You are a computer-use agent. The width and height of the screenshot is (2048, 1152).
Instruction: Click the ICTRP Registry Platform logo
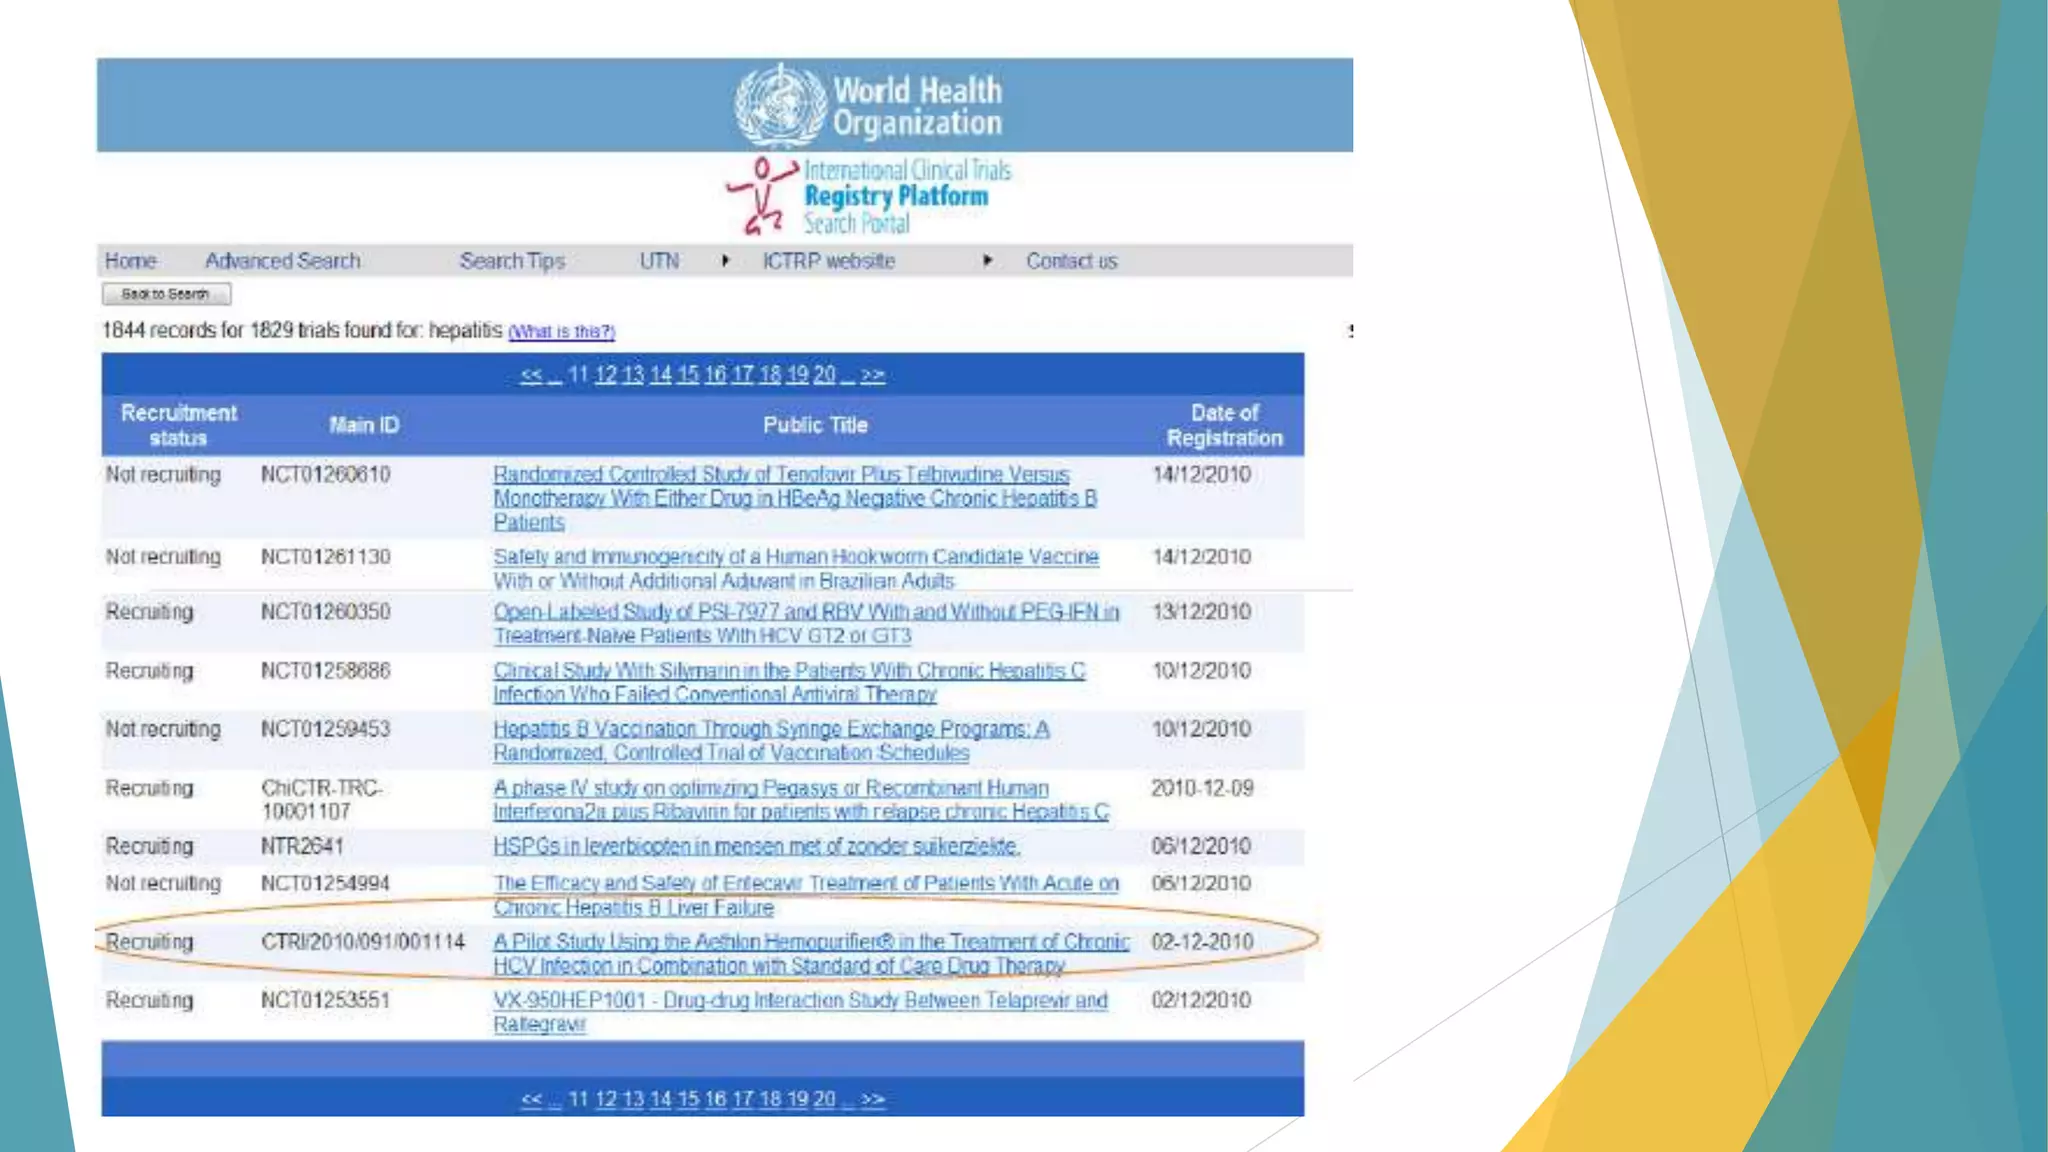pos(868,197)
